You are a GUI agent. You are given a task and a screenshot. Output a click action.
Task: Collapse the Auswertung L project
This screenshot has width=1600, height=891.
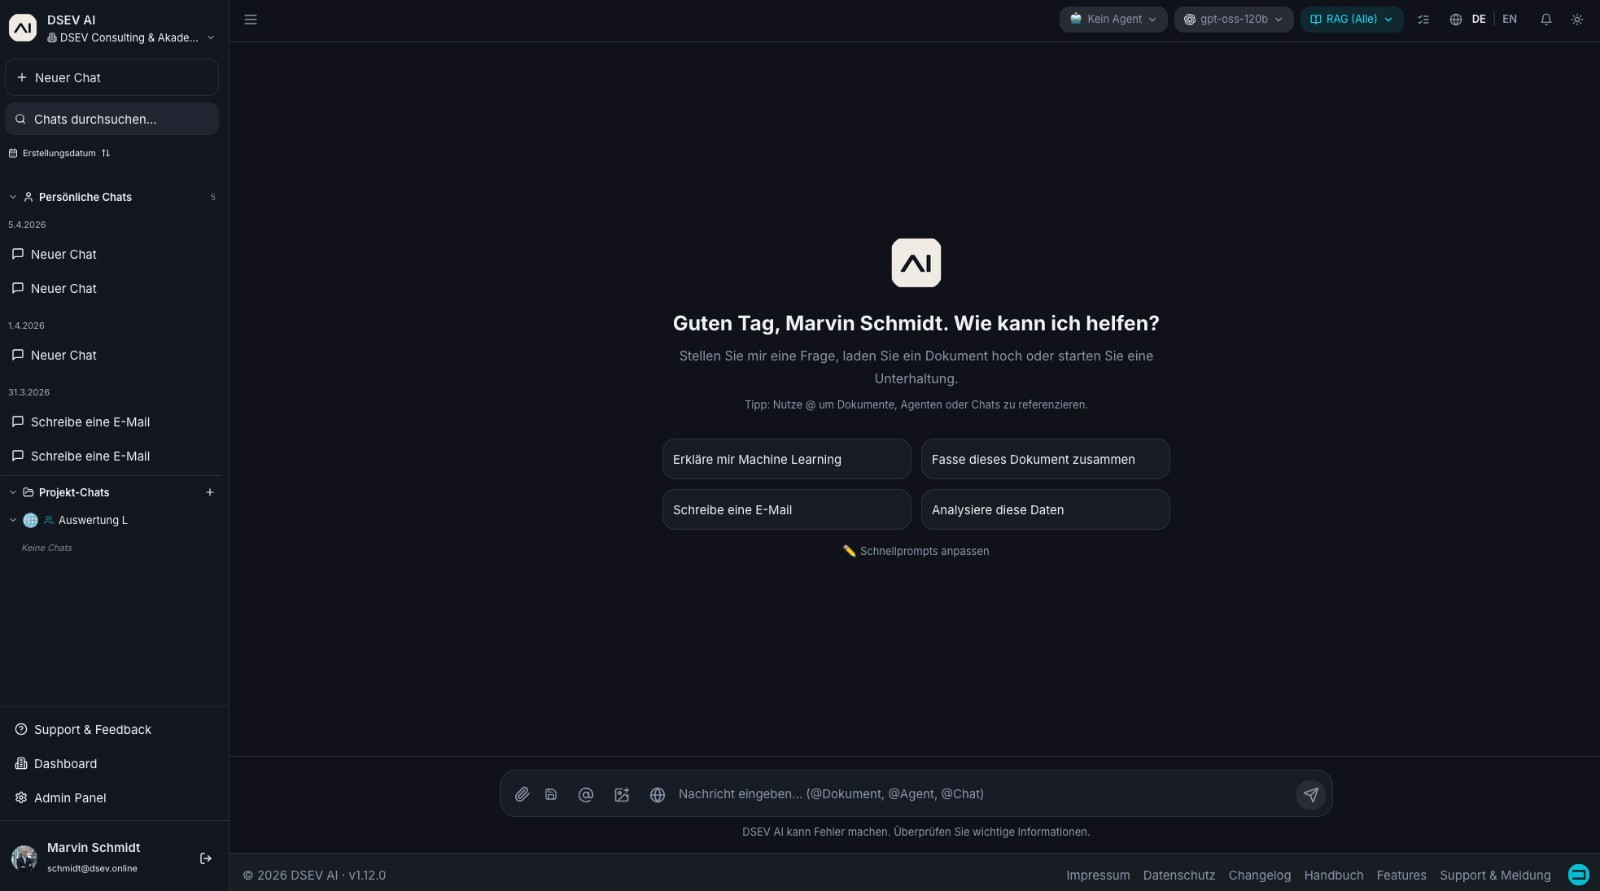13,520
